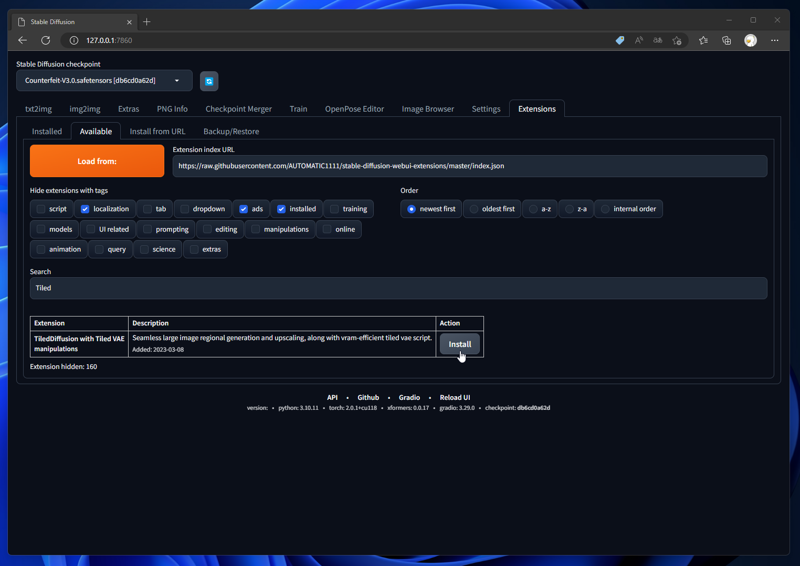
Task: Close the Stable Diffusion browser tab
Action: click(x=129, y=22)
